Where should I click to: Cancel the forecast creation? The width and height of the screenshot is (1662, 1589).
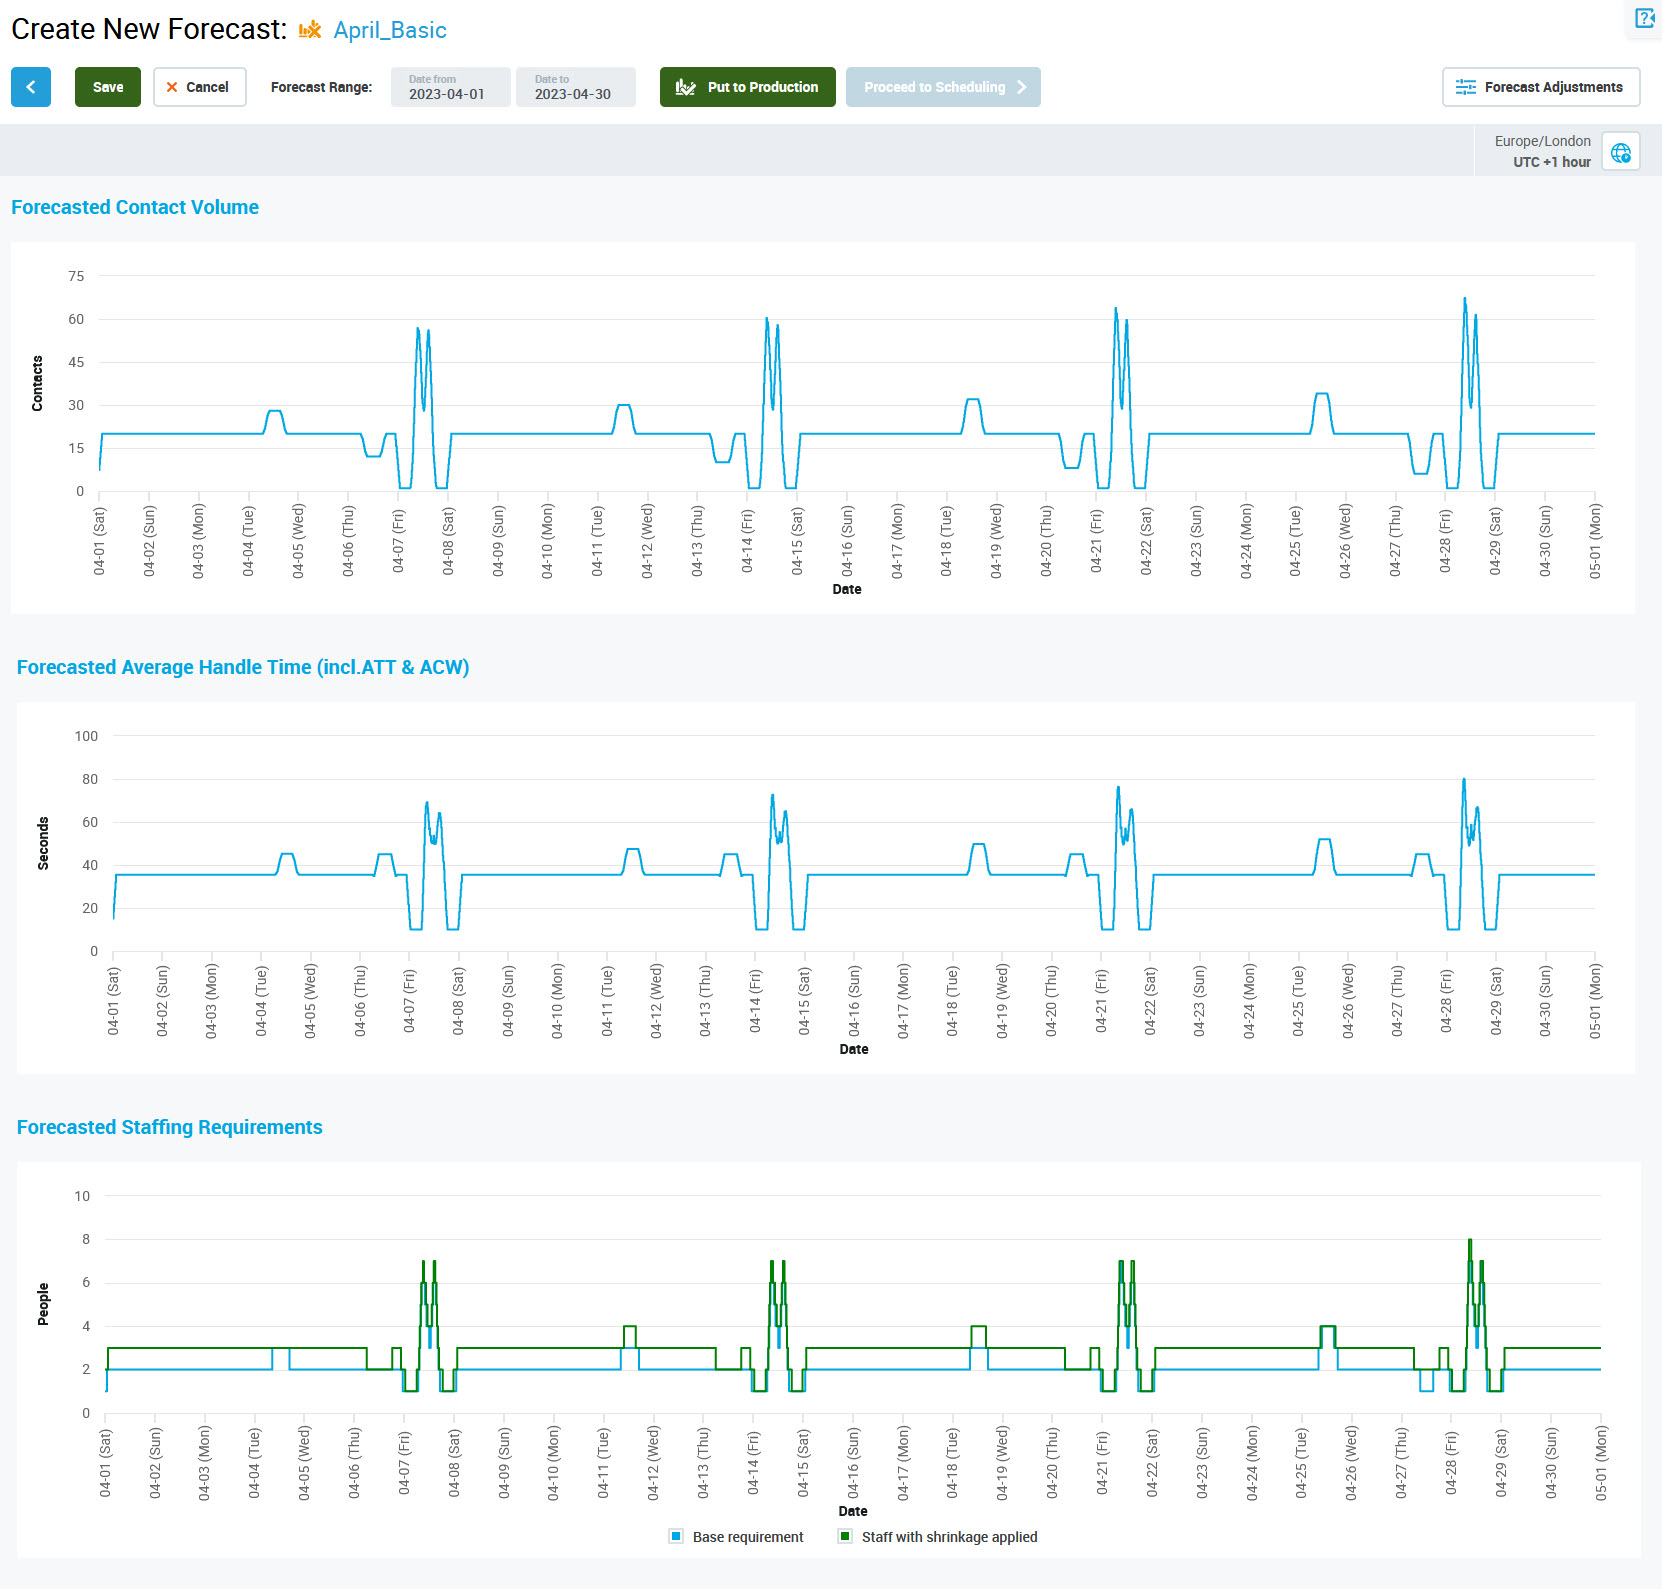199,87
